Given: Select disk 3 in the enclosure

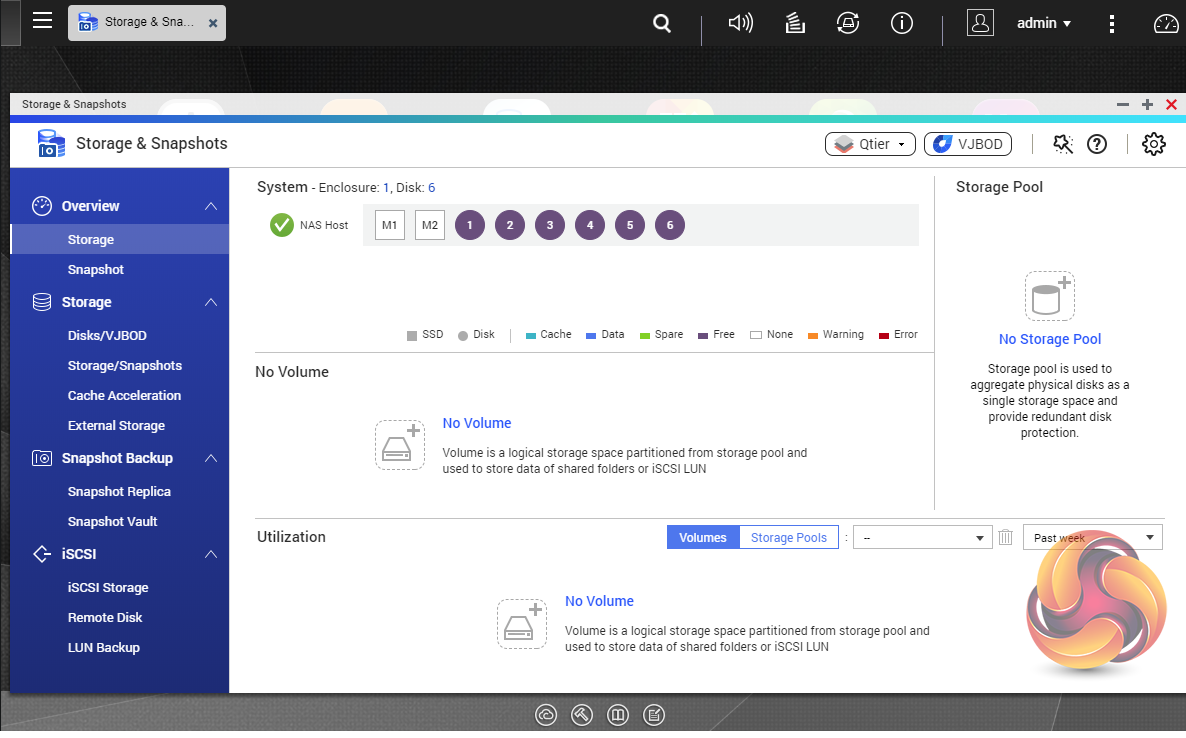Looking at the screenshot, I should click(550, 225).
